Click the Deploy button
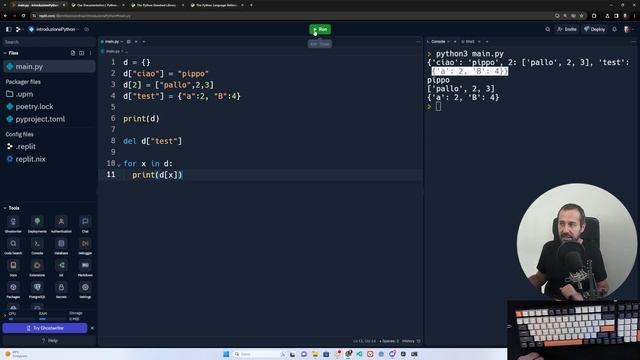The height and width of the screenshot is (360, 640). click(x=595, y=29)
